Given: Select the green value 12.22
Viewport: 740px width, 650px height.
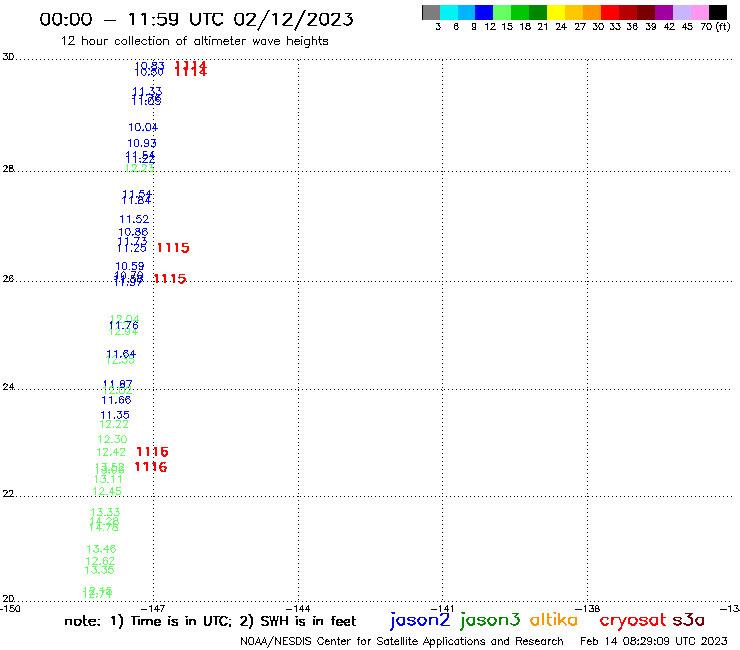Looking at the screenshot, I should click(114, 424).
